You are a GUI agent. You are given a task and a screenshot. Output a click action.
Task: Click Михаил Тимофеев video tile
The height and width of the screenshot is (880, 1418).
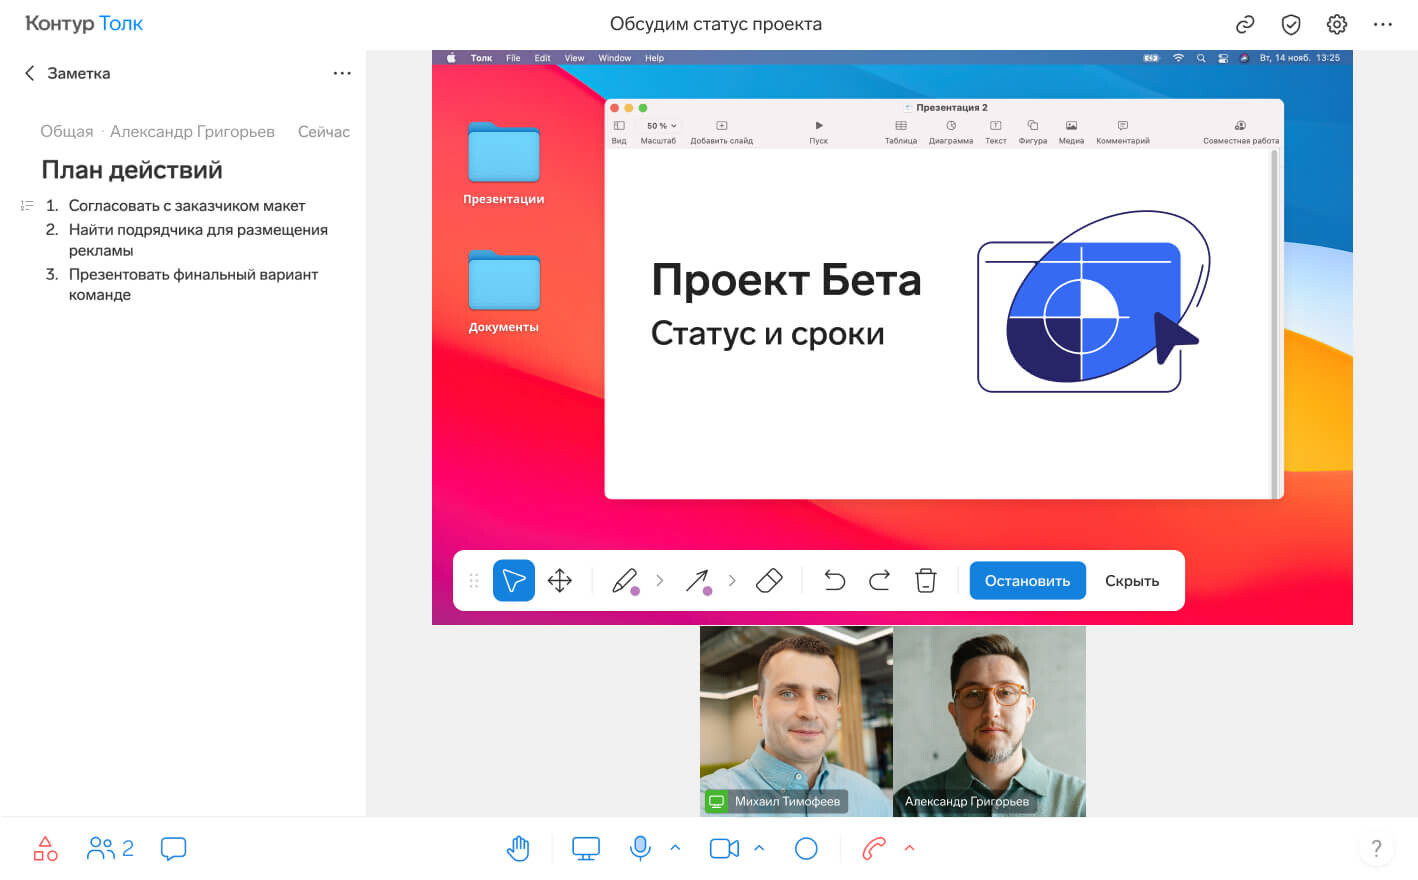[796, 721]
